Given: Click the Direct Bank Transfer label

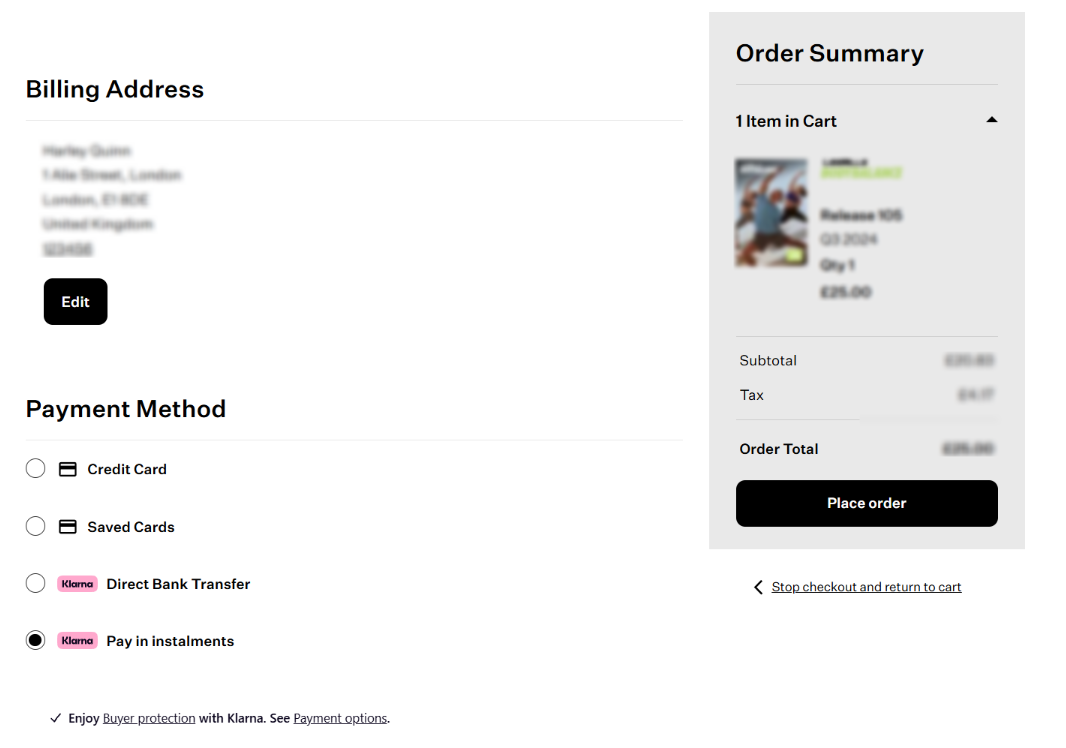Looking at the screenshot, I should coord(178,584).
